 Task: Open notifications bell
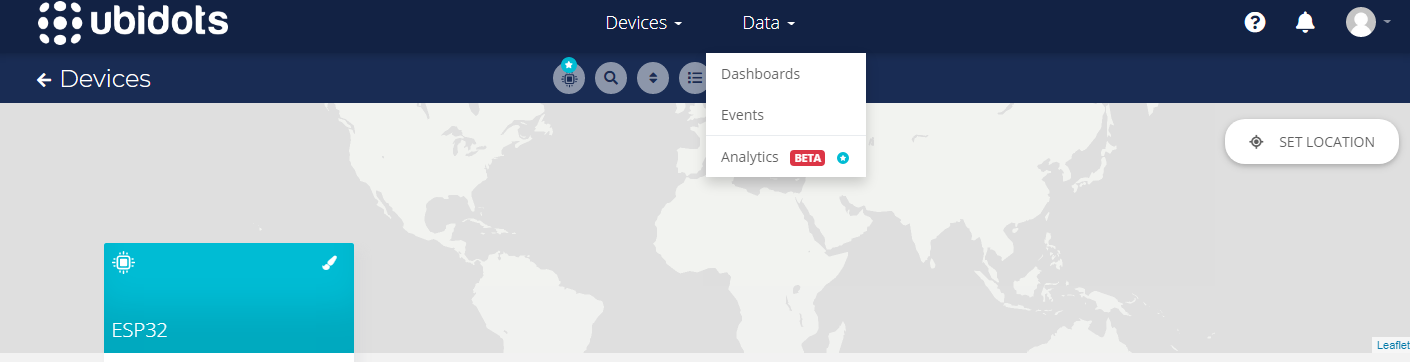(x=1305, y=22)
